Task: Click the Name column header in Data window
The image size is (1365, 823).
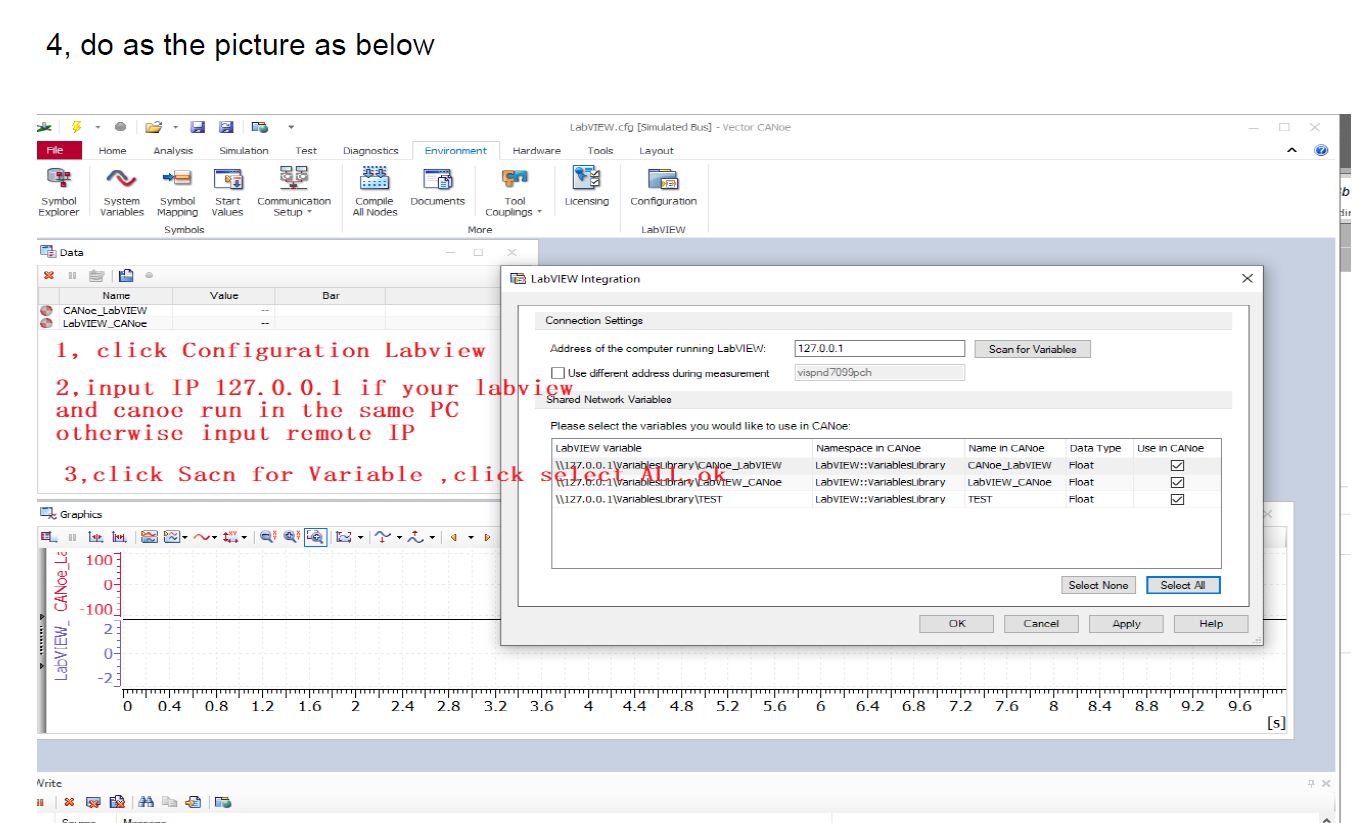Action: pos(116,296)
